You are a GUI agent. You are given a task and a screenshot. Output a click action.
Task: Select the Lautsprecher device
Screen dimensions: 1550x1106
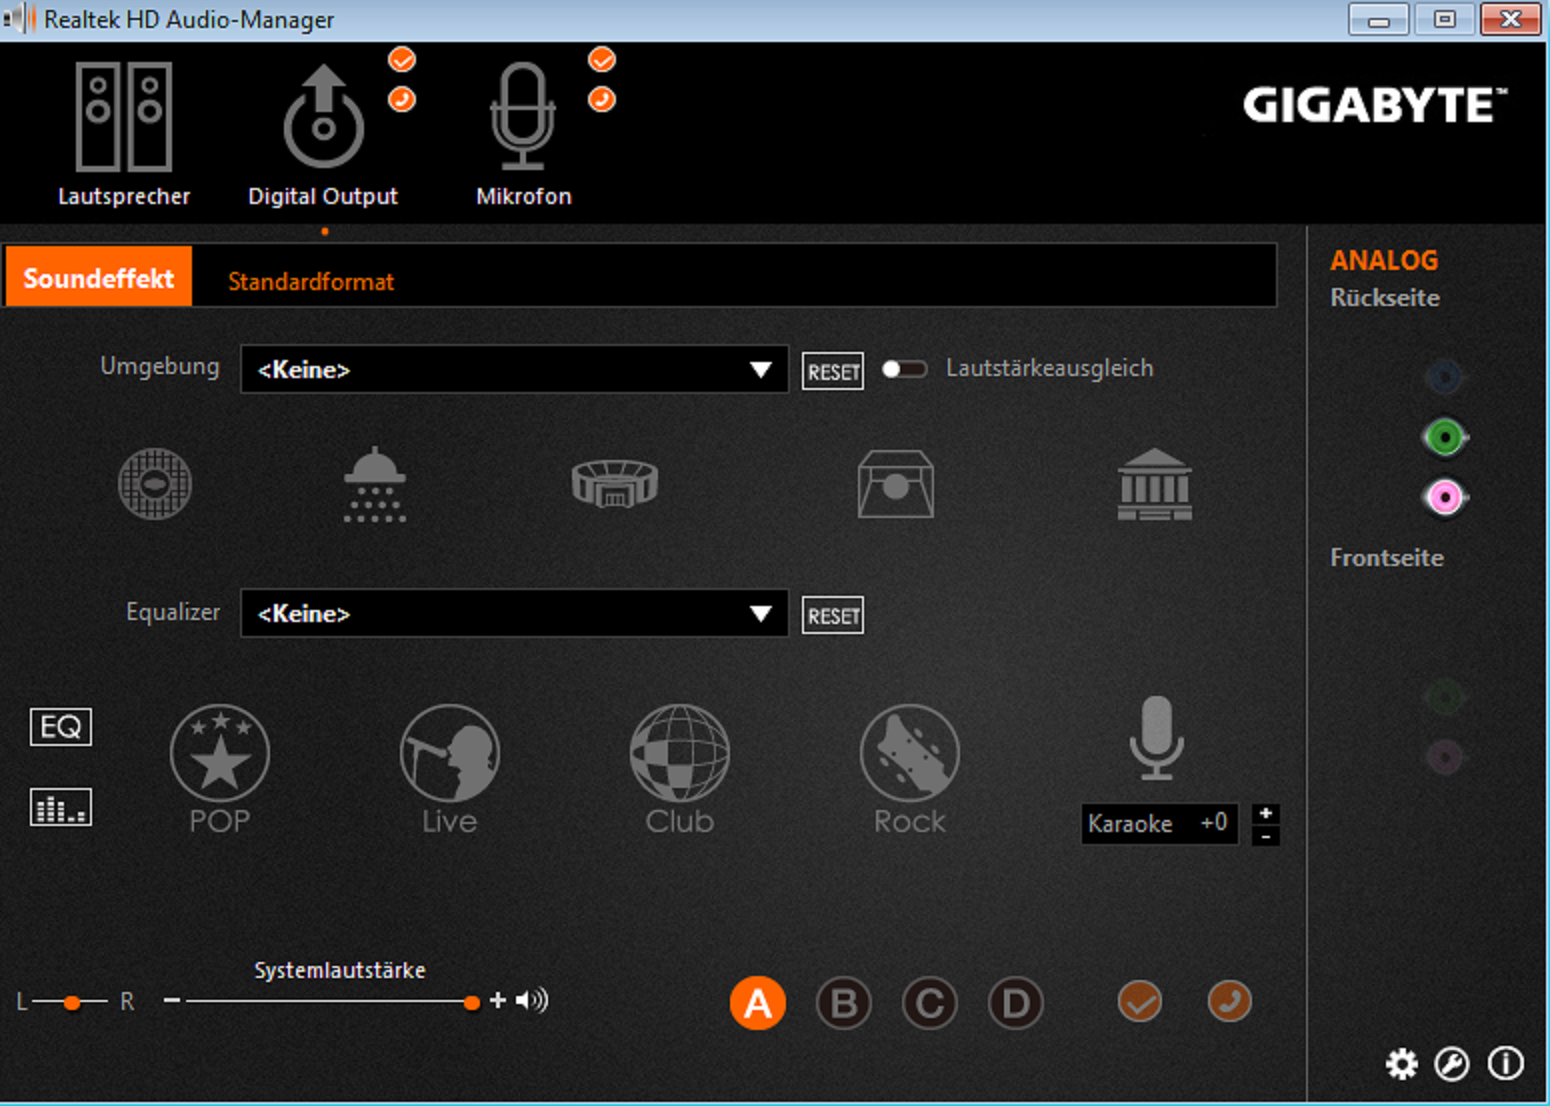[124, 133]
